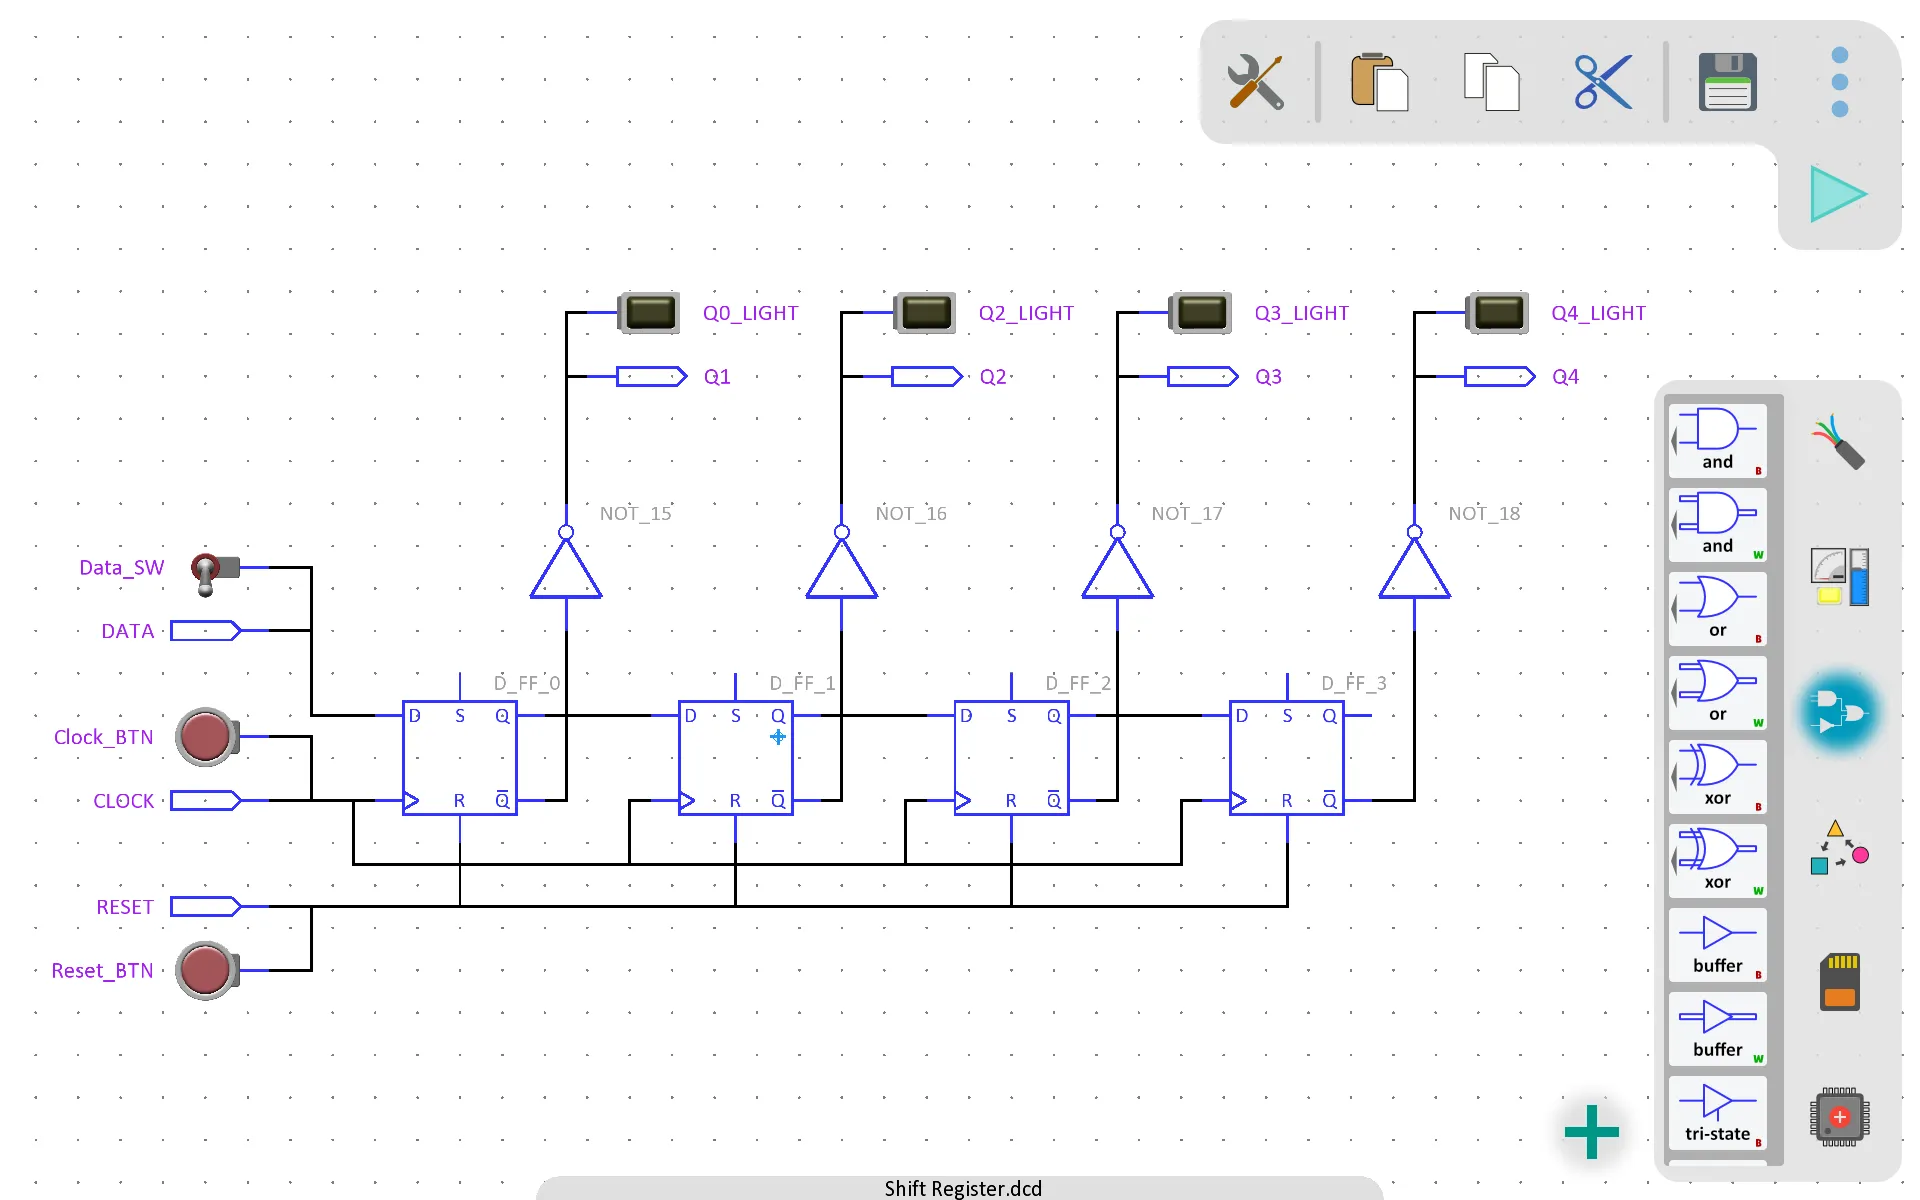Open the meters and indicators category
The image size is (1920, 1200).
point(1840,577)
